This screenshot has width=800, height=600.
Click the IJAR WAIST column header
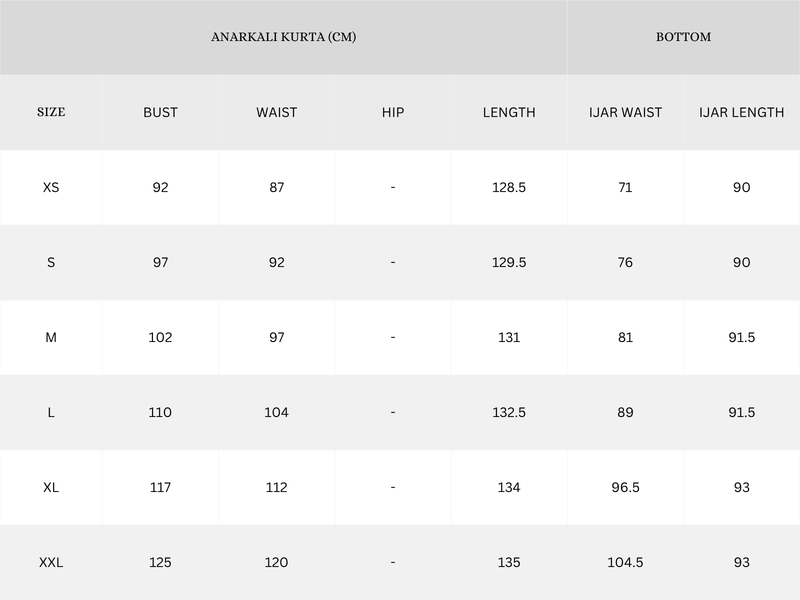(x=625, y=112)
